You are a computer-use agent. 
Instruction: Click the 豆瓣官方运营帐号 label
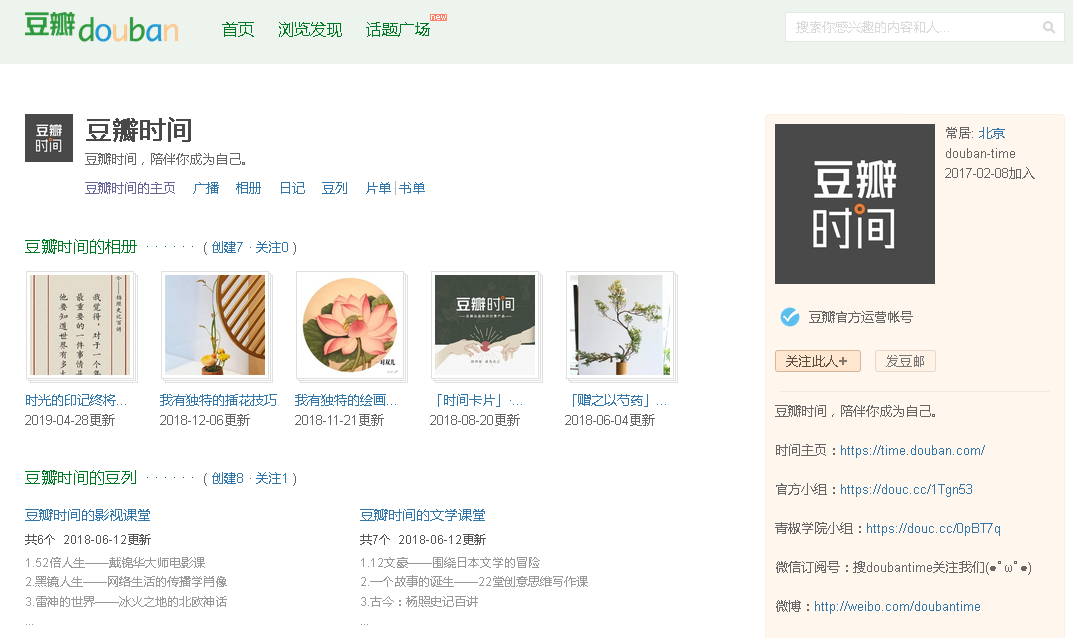[x=861, y=317]
